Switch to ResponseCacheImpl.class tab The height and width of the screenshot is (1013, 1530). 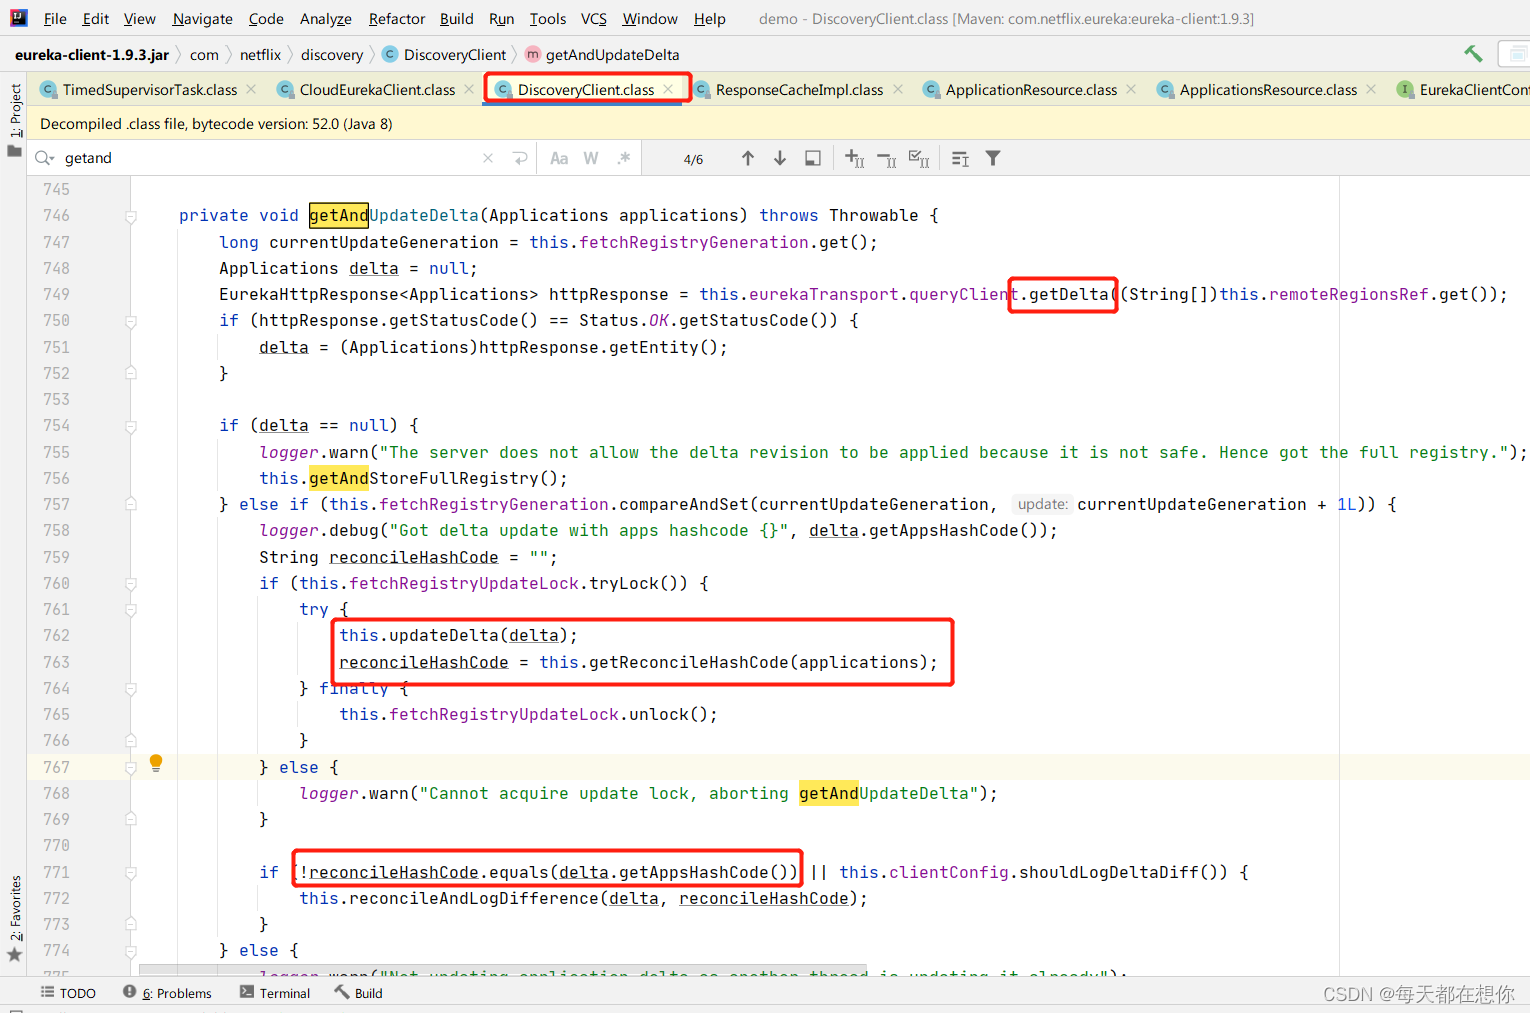click(799, 90)
